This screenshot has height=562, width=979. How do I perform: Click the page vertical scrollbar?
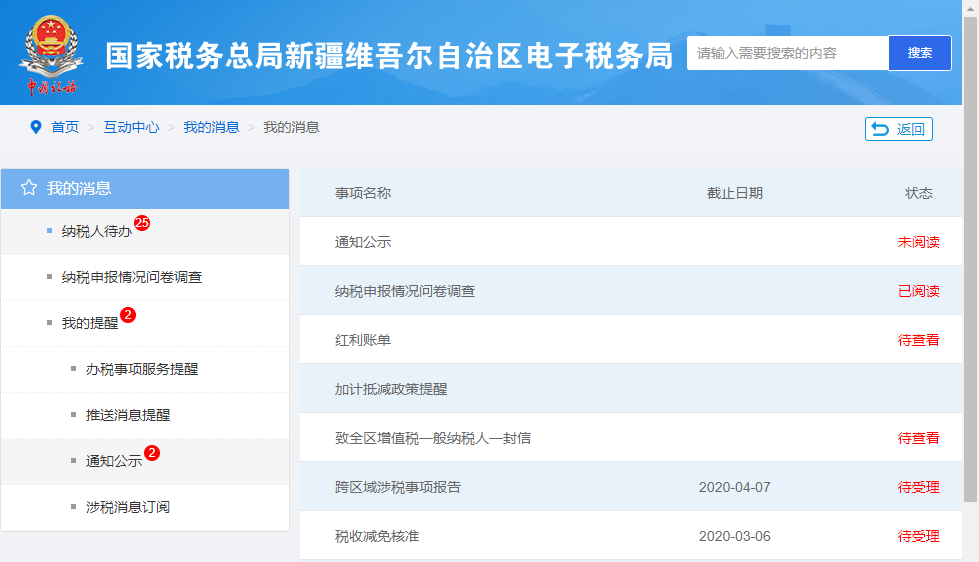pos(970,259)
